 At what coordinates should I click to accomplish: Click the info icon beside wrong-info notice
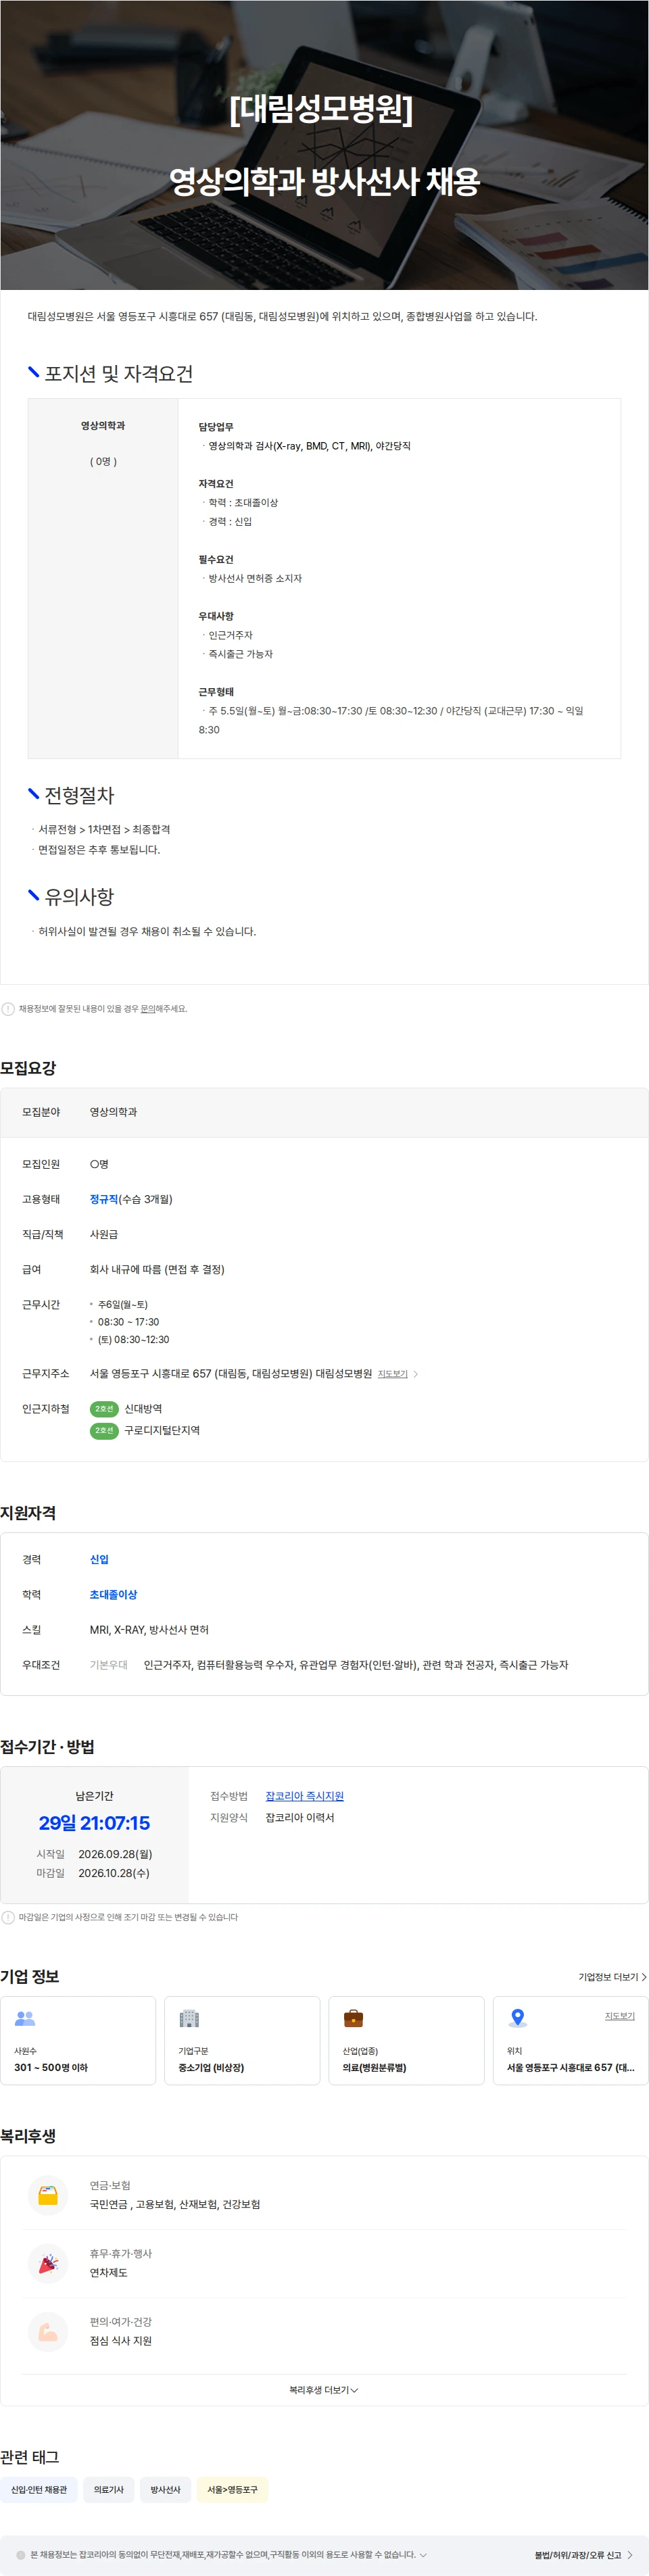[x=8, y=1009]
